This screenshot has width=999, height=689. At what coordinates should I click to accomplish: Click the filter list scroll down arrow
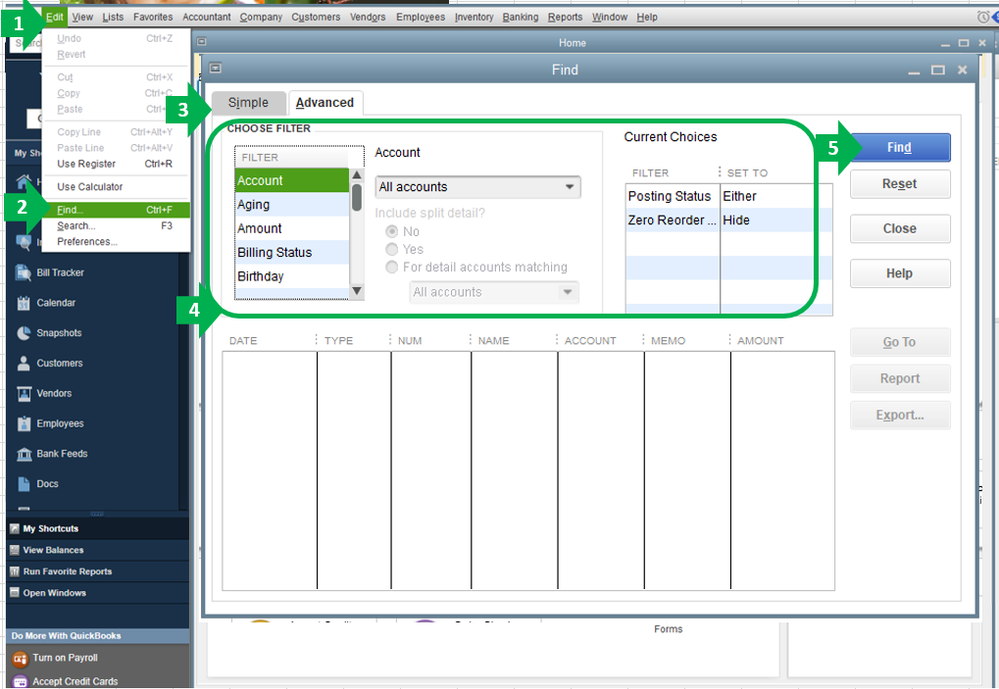(357, 291)
